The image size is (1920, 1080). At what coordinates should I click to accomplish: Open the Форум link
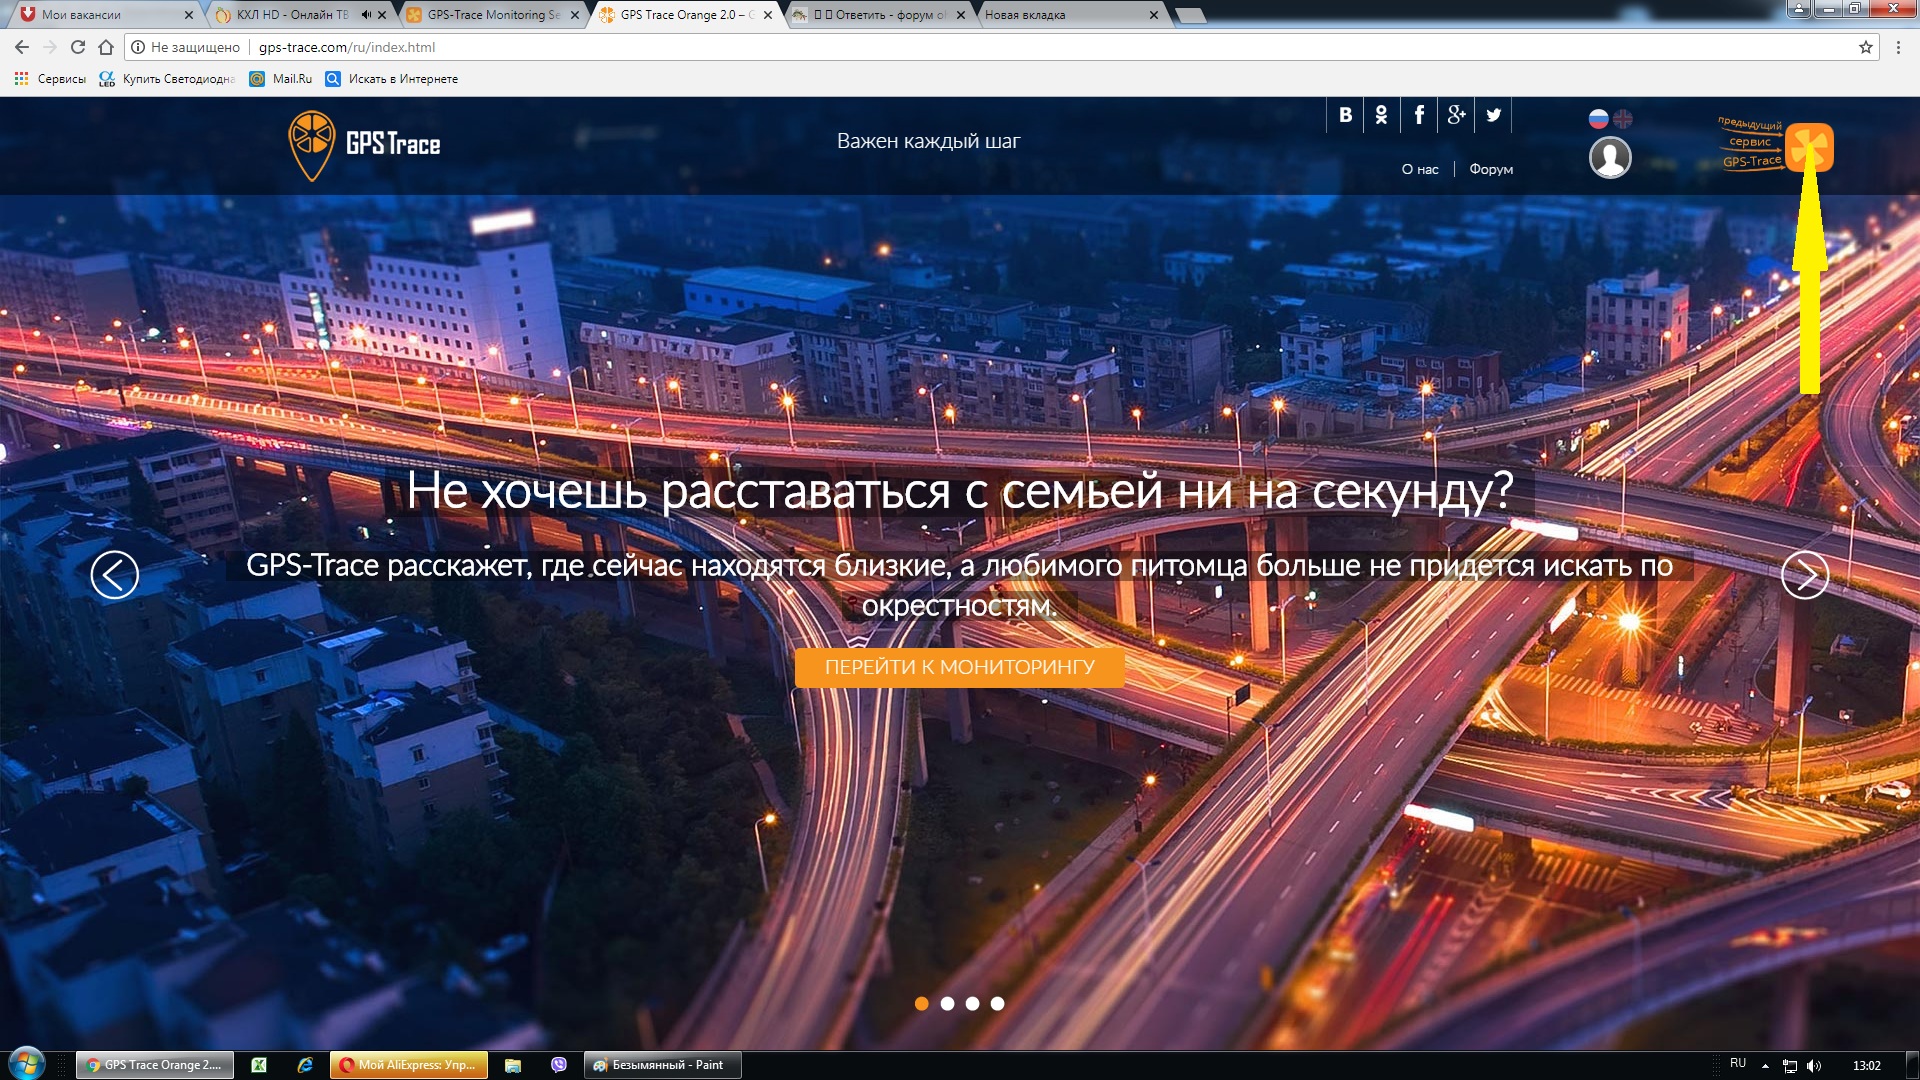(x=1490, y=169)
